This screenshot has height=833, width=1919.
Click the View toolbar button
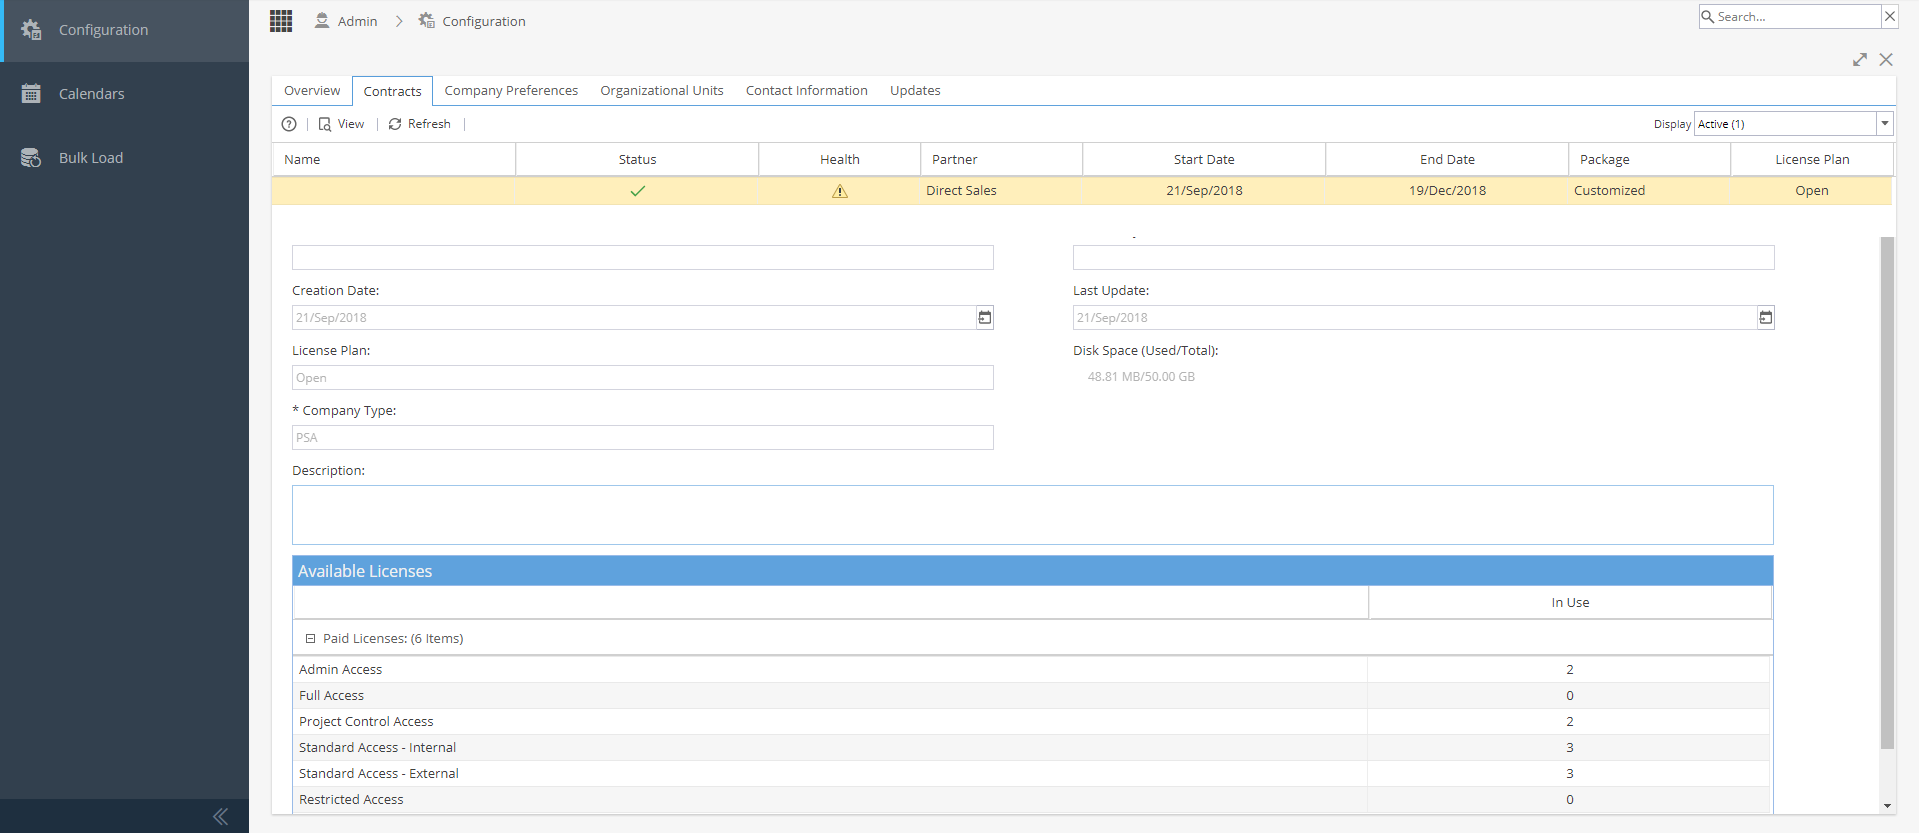point(342,124)
